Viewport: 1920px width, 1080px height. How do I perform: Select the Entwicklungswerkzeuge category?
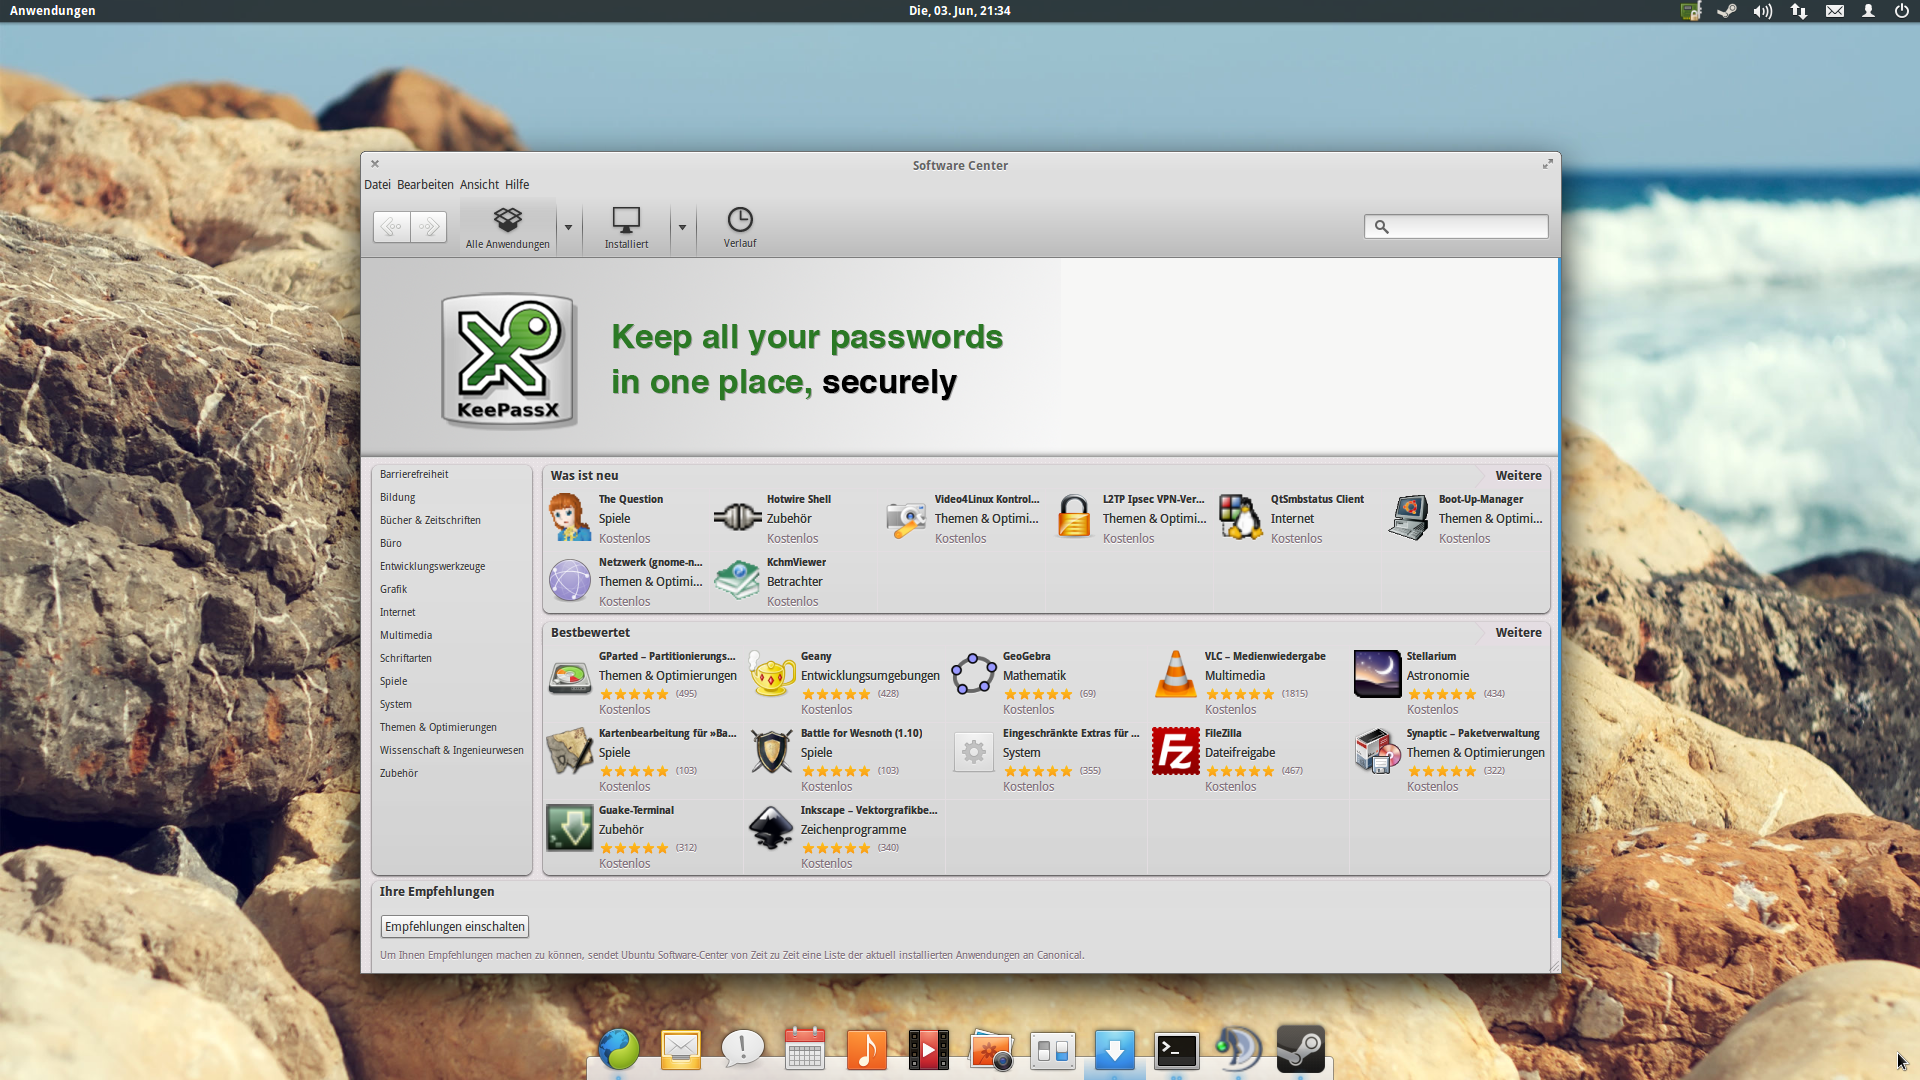pos(432,566)
